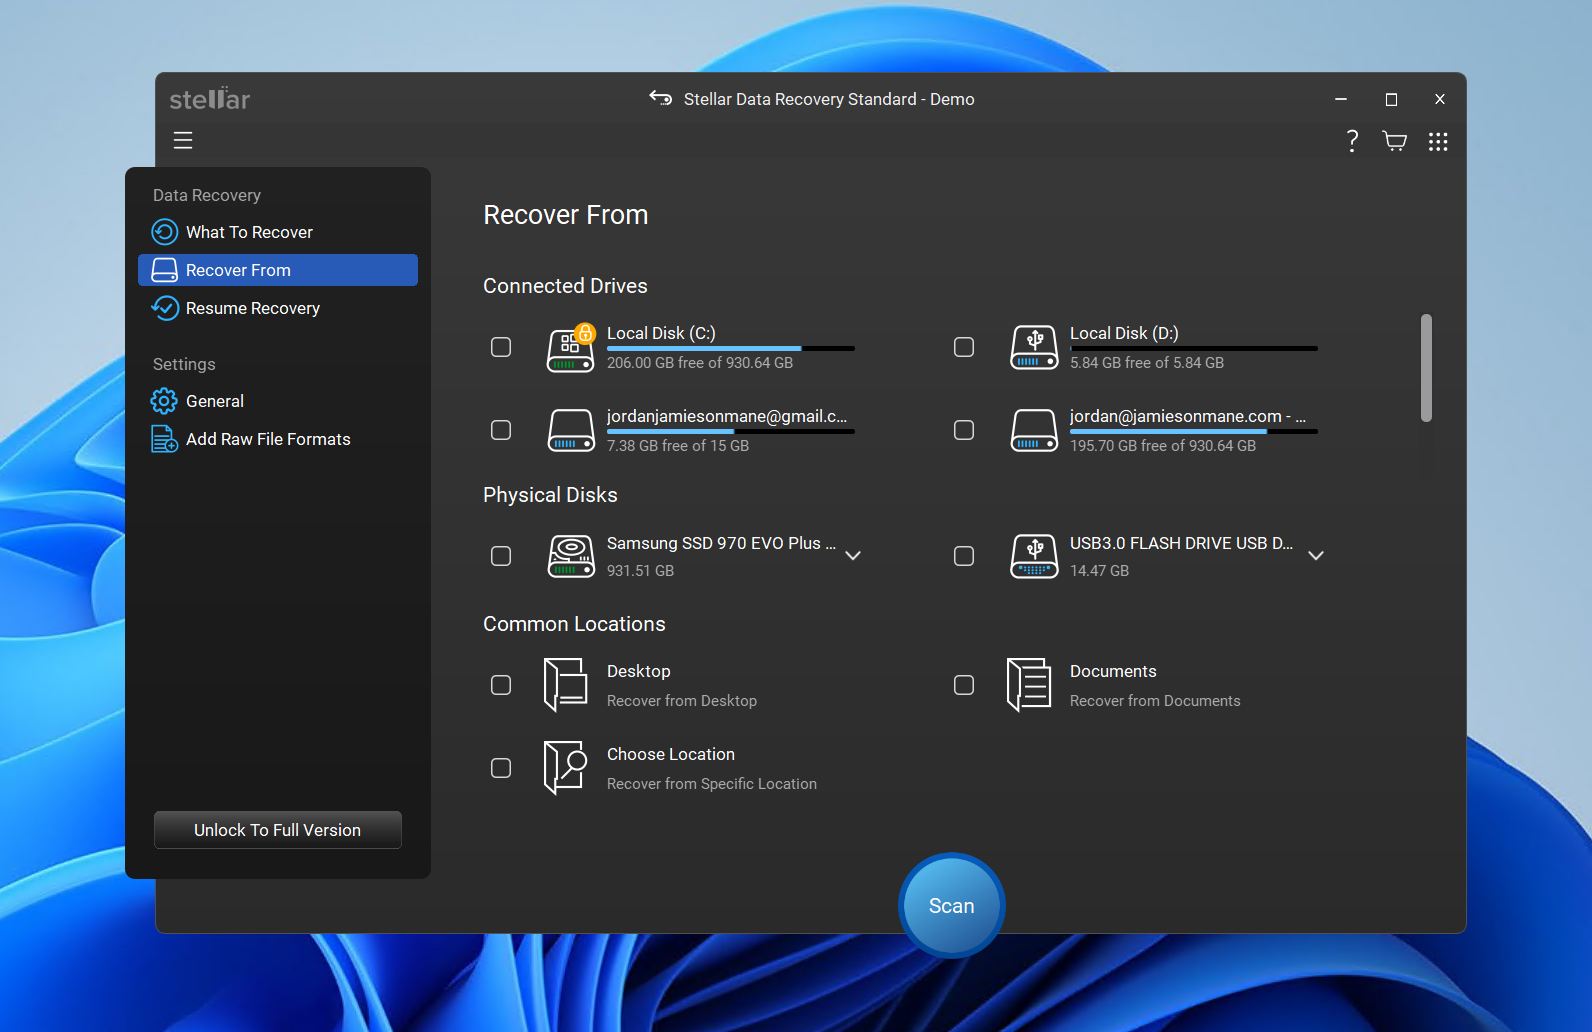Open the shopping cart icon
This screenshot has width=1592, height=1032.
(1394, 141)
